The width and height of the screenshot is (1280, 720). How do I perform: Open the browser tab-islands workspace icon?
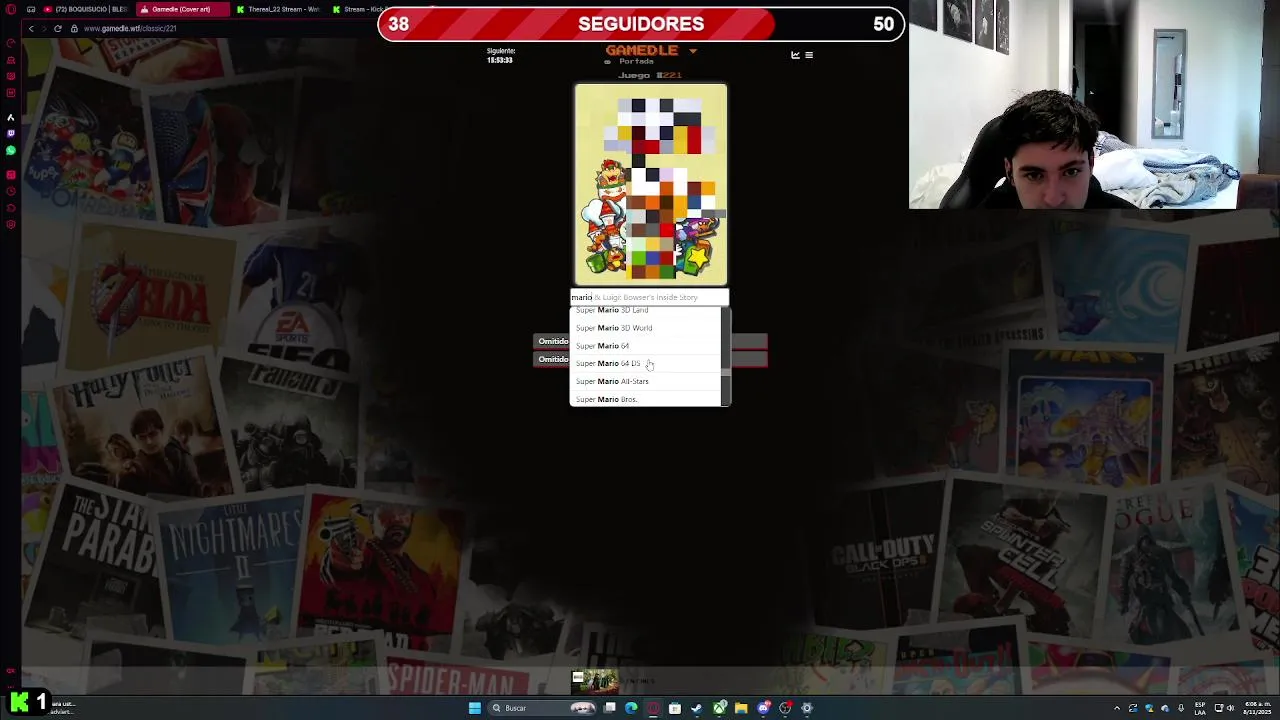[31, 9]
